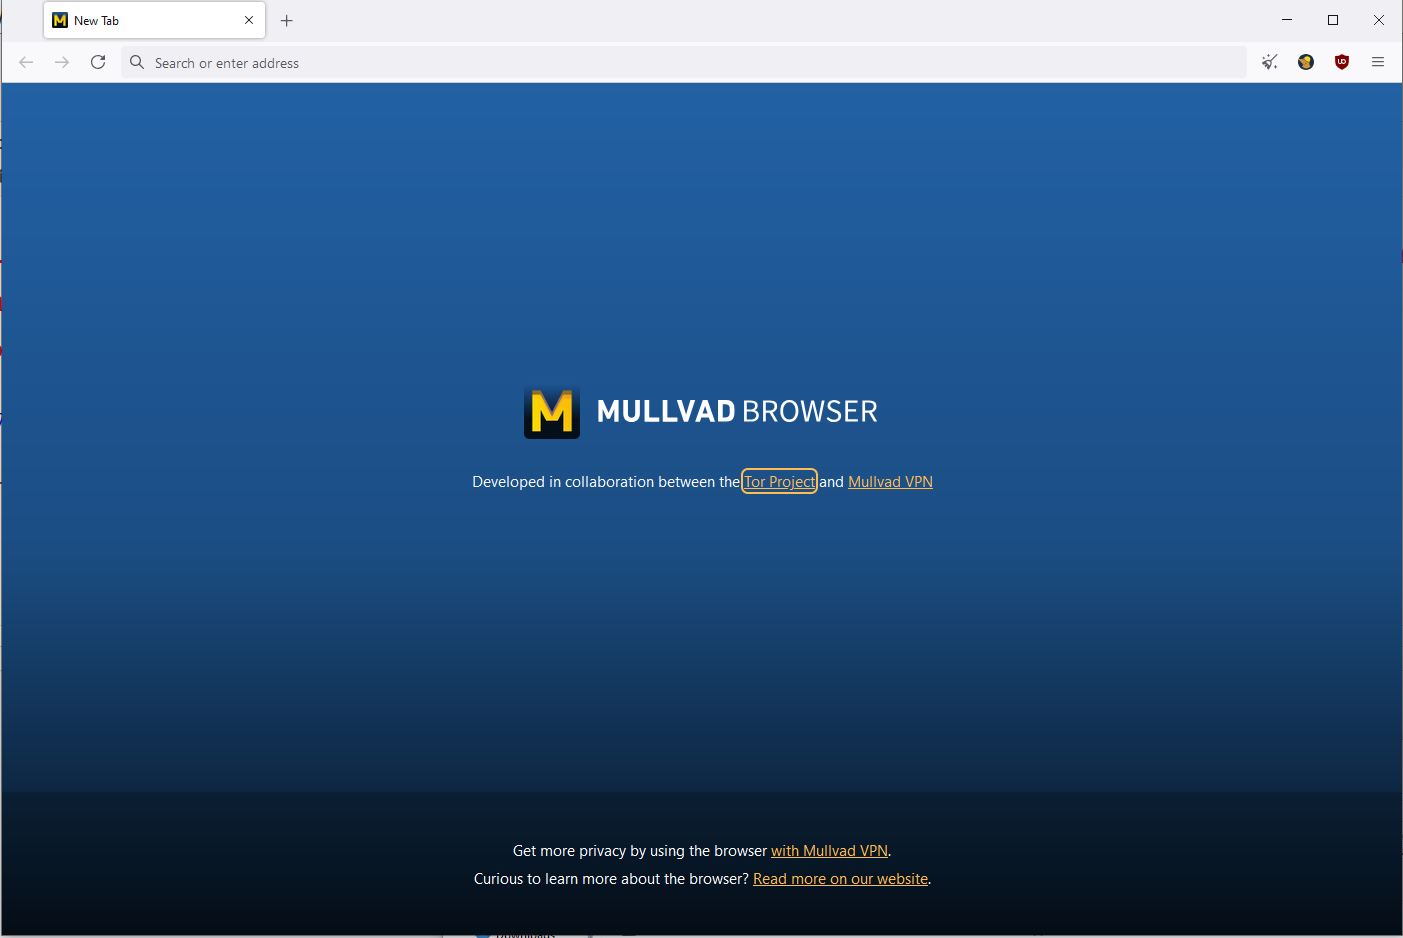
Task: Go forward to next page
Action: [62, 62]
